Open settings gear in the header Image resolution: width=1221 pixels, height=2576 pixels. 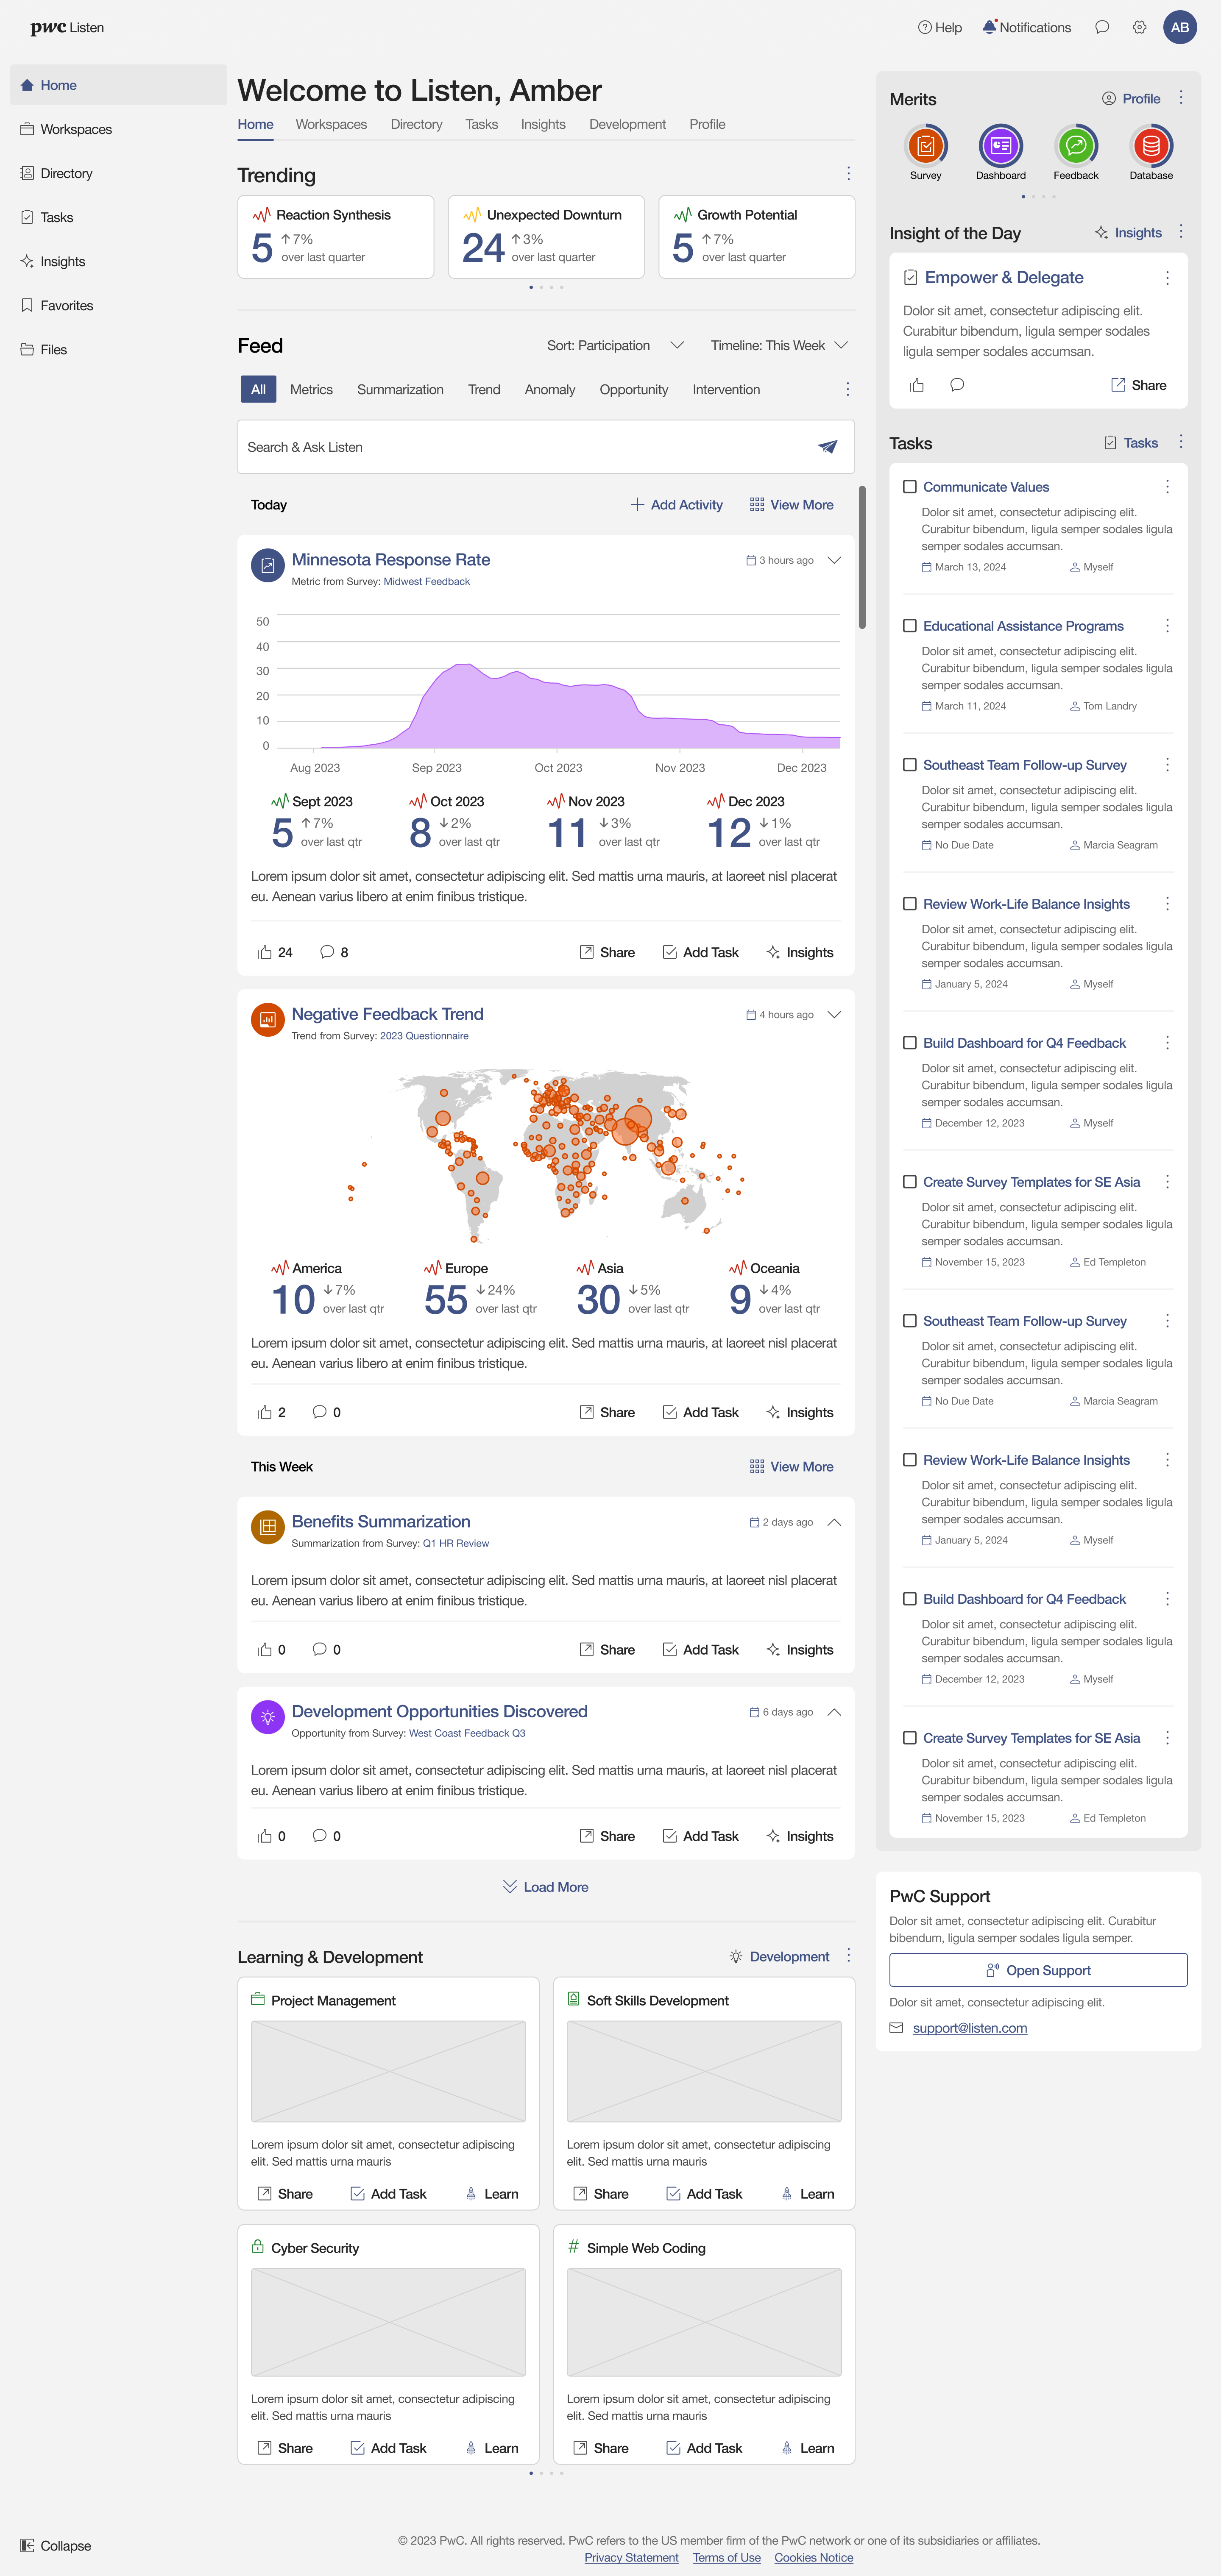coord(1139,27)
